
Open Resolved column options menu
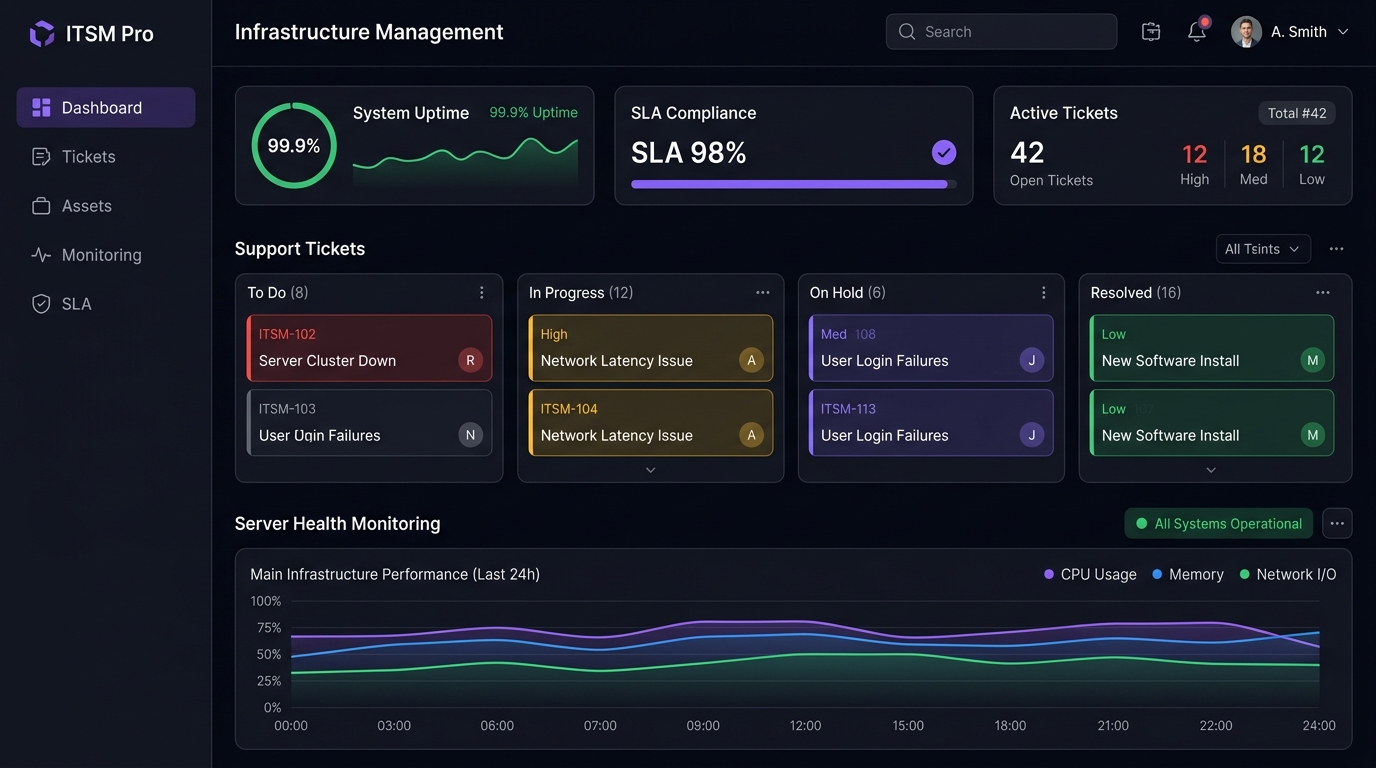click(1323, 293)
